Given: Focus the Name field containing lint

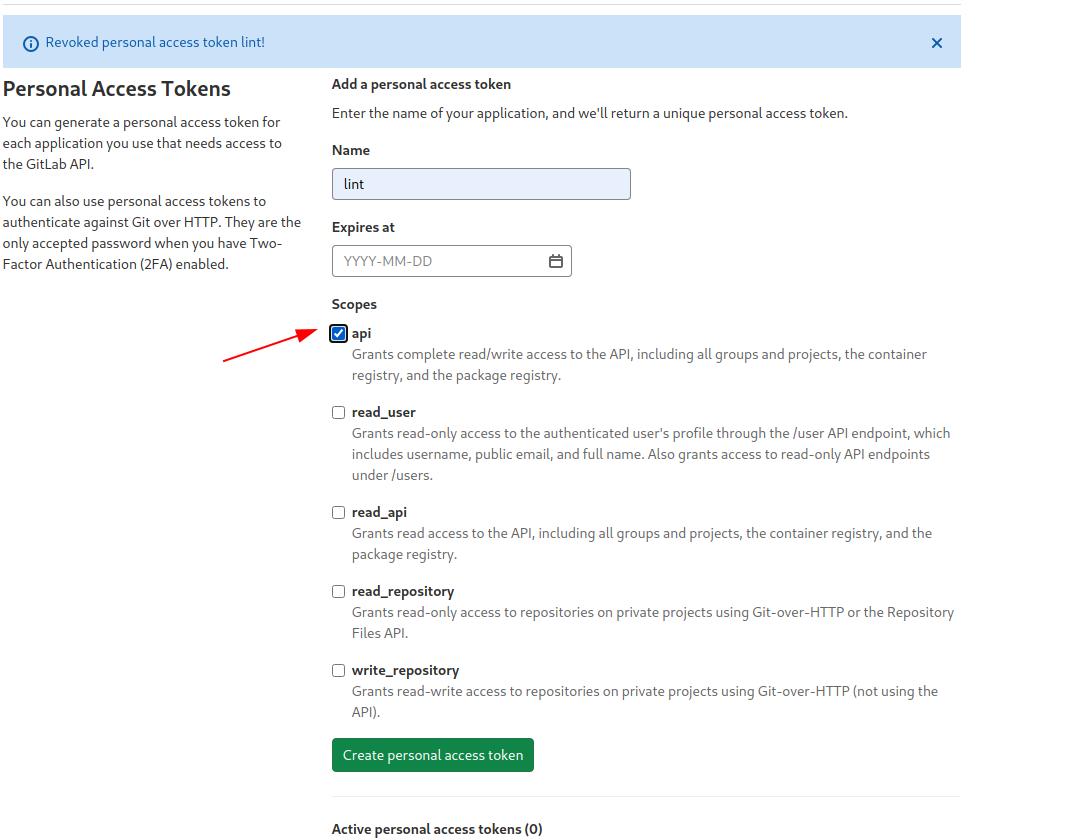Looking at the screenshot, I should (x=481, y=184).
